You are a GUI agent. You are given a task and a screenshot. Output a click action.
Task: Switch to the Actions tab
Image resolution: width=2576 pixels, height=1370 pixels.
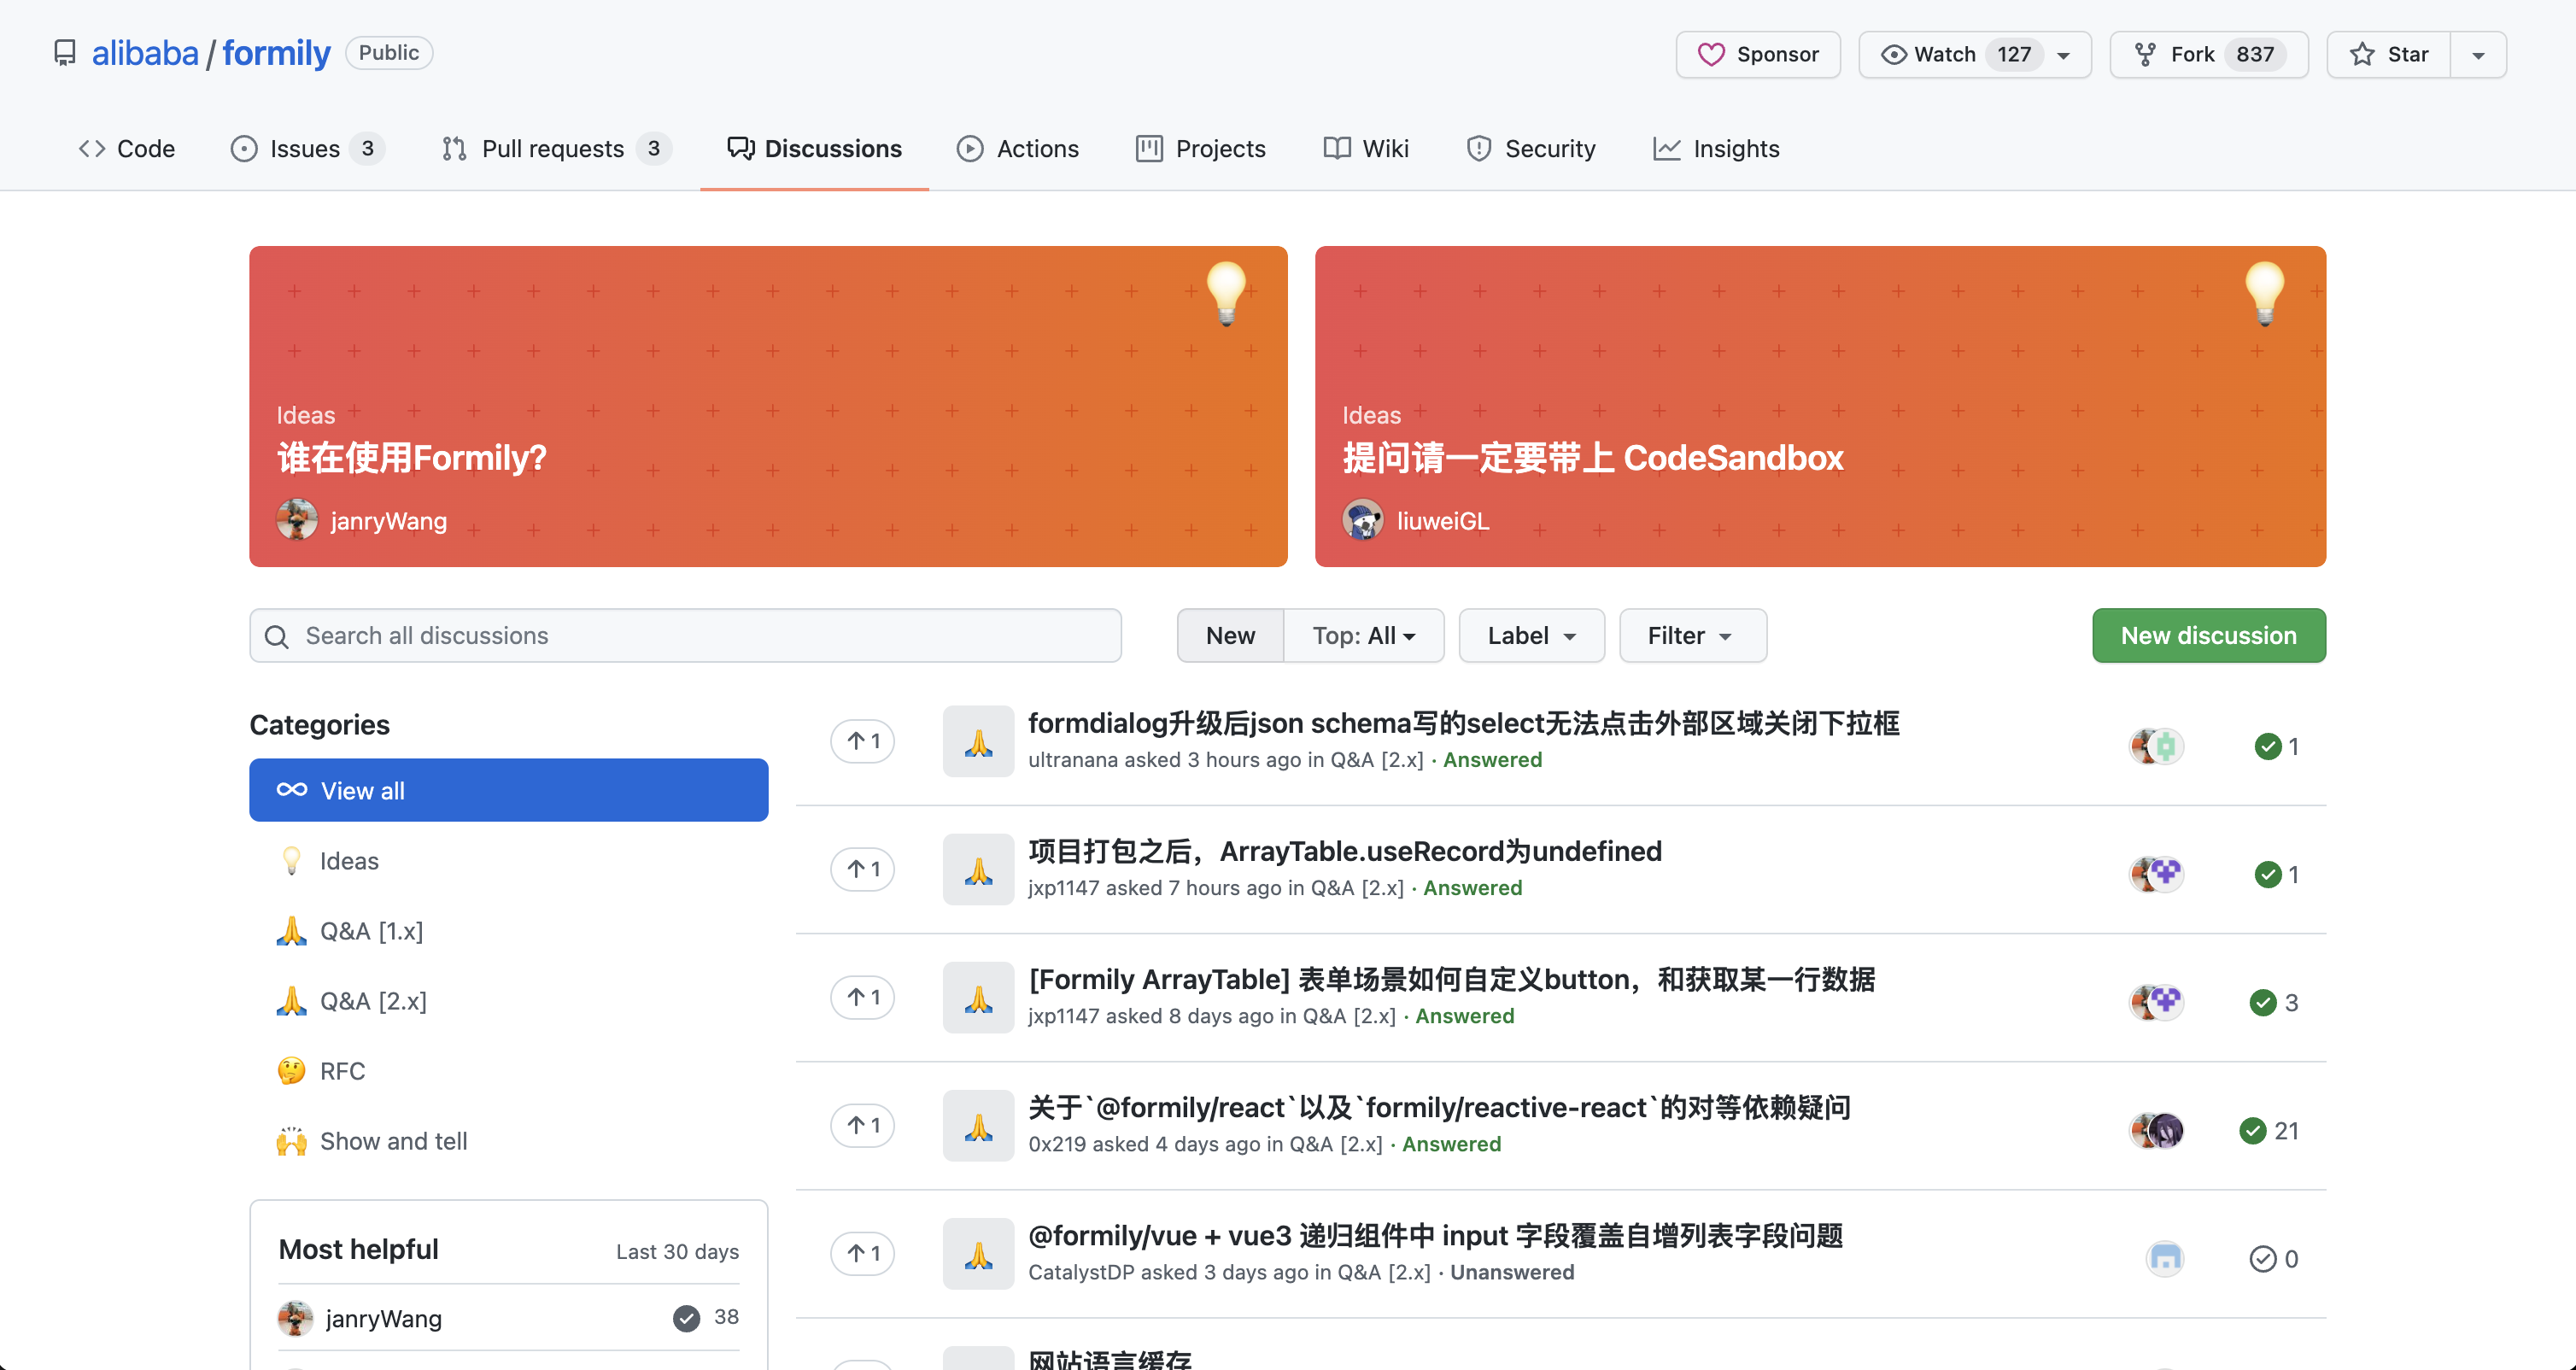[x=1018, y=148]
